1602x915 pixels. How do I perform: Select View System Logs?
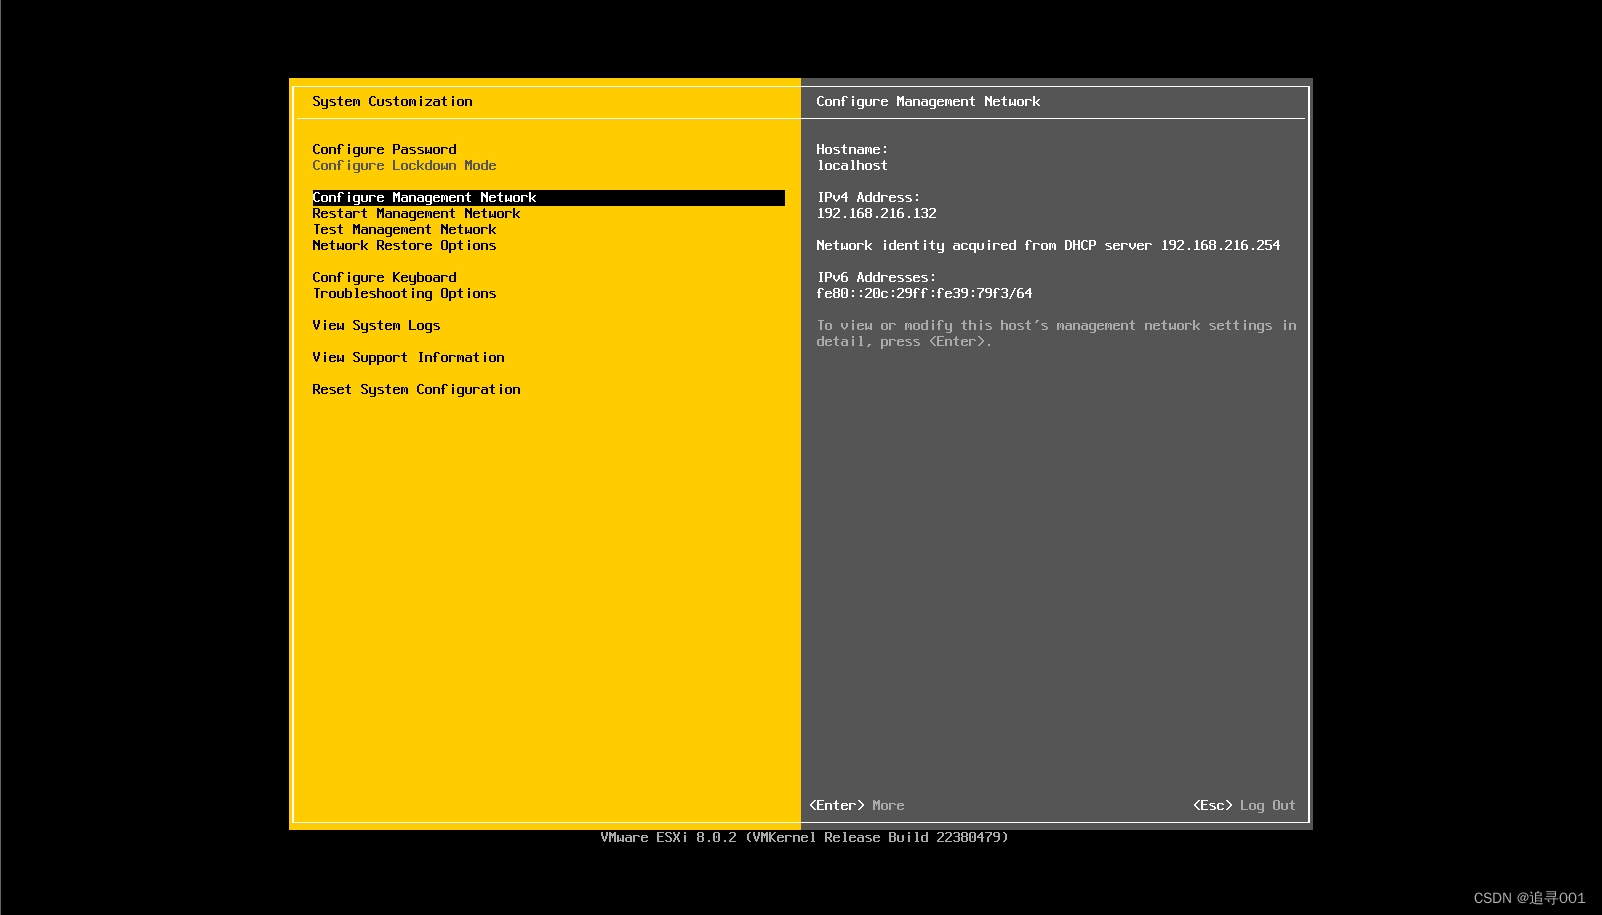376,326
